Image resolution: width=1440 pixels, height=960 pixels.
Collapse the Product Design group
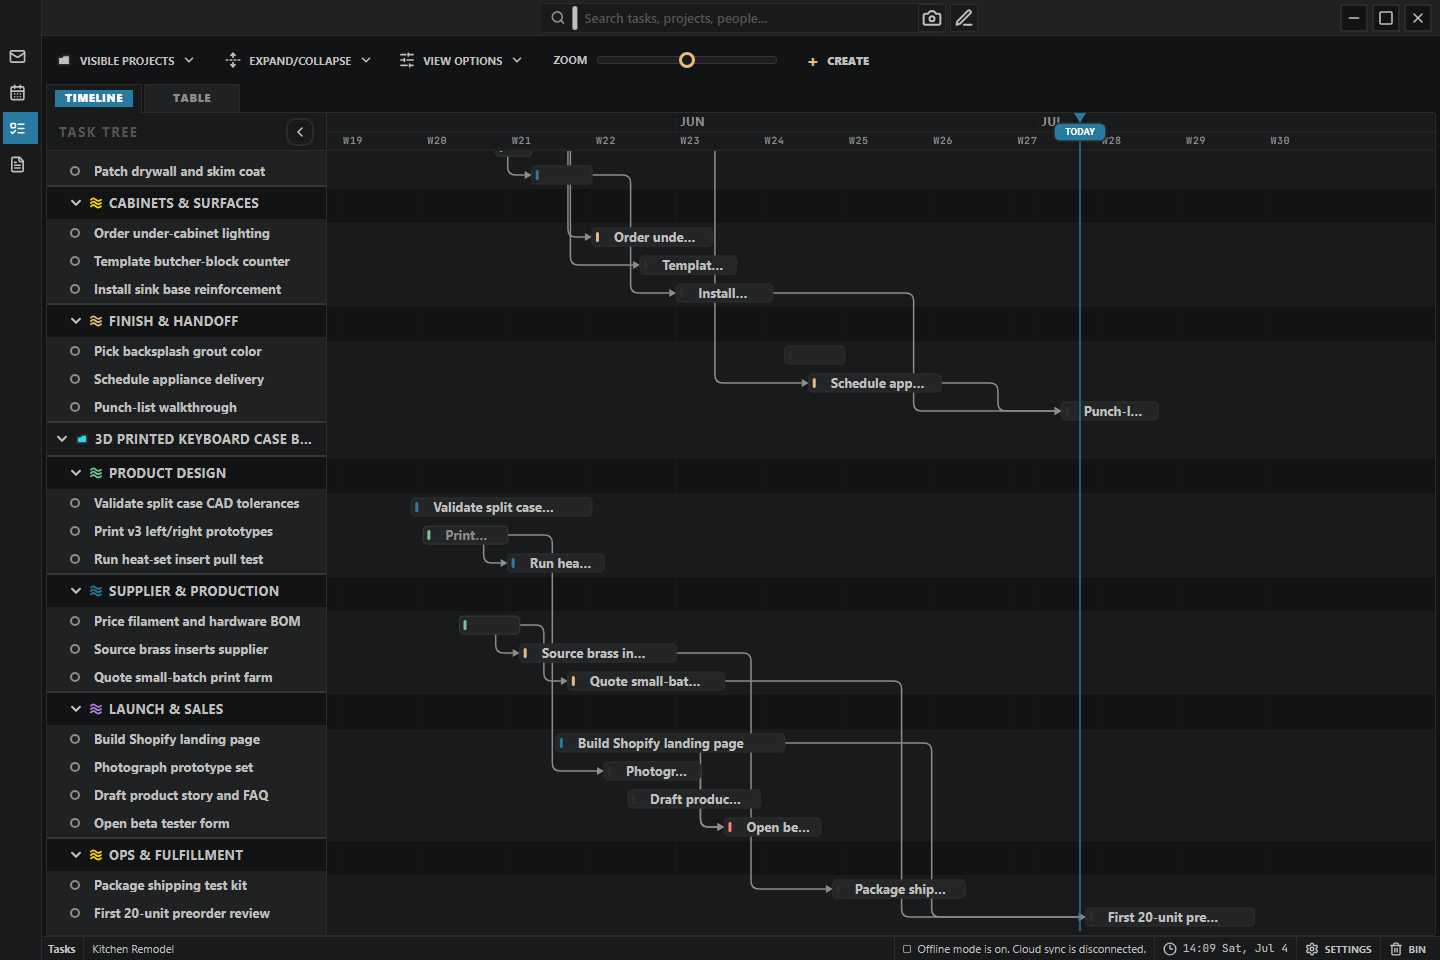(76, 473)
